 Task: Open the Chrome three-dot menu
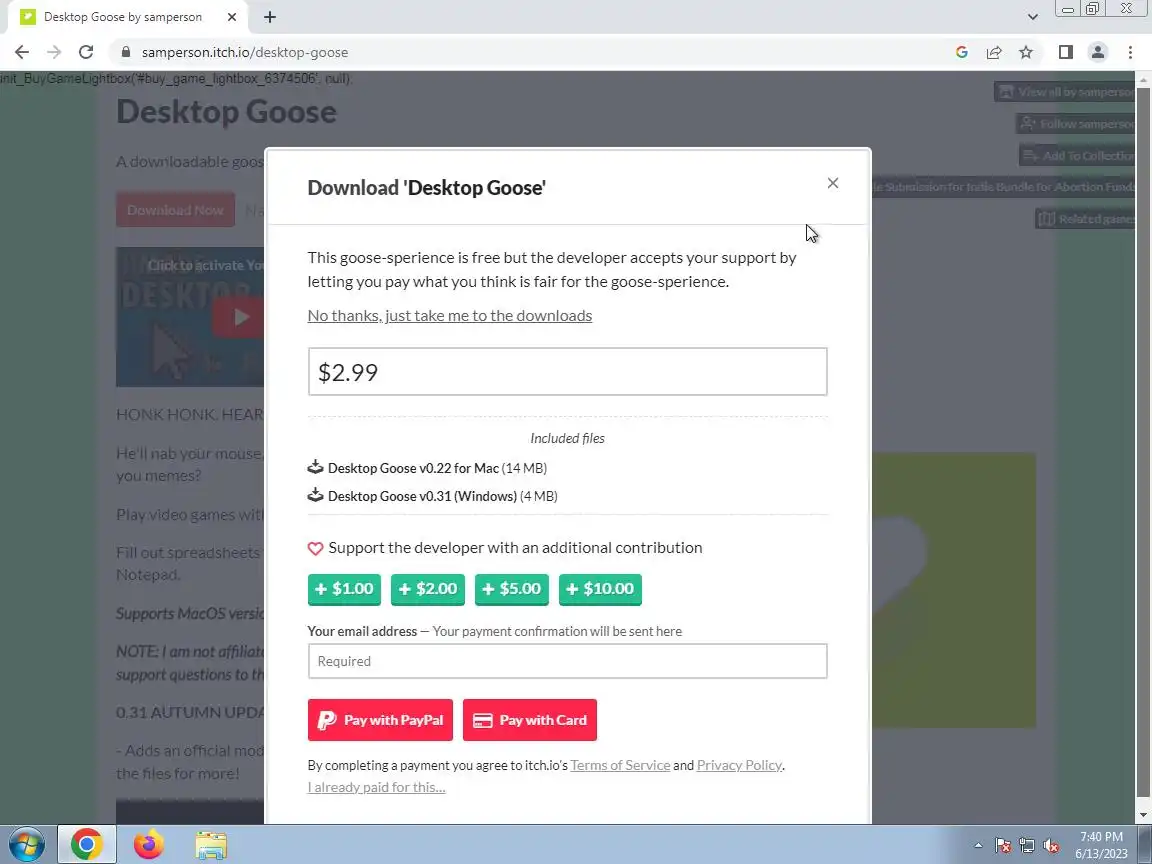tap(1130, 52)
